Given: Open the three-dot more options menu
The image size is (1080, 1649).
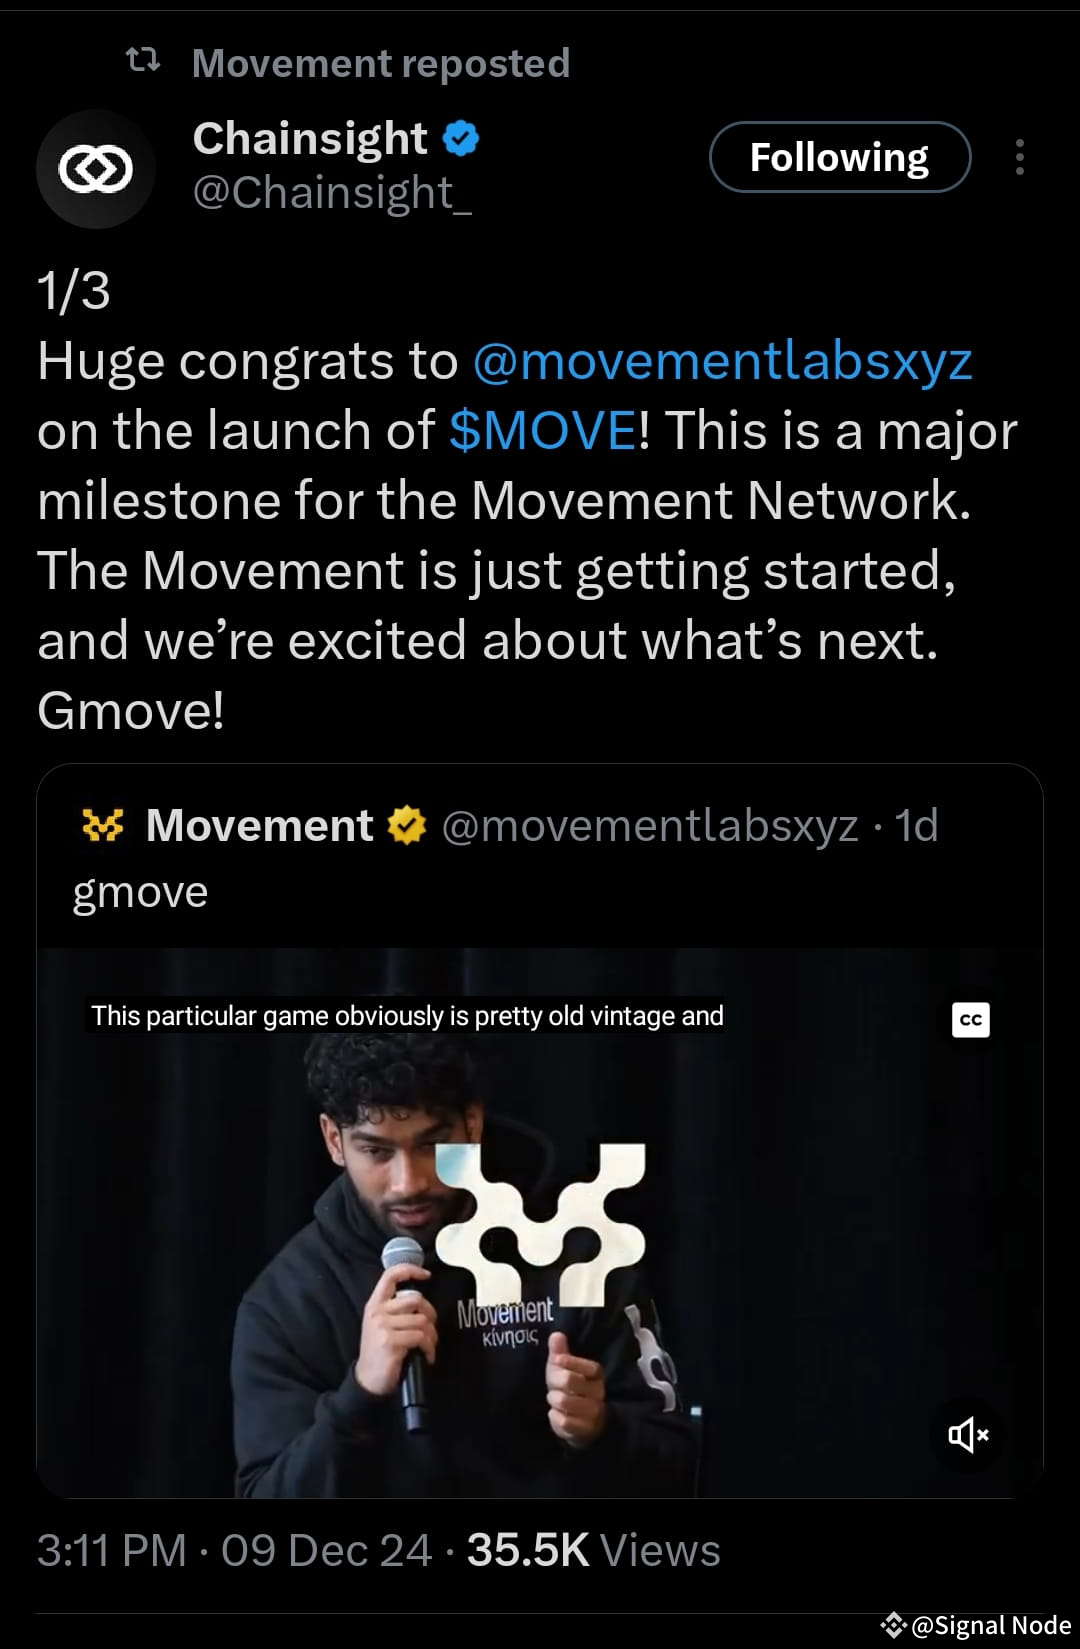Looking at the screenshot, I should 1020,158.
